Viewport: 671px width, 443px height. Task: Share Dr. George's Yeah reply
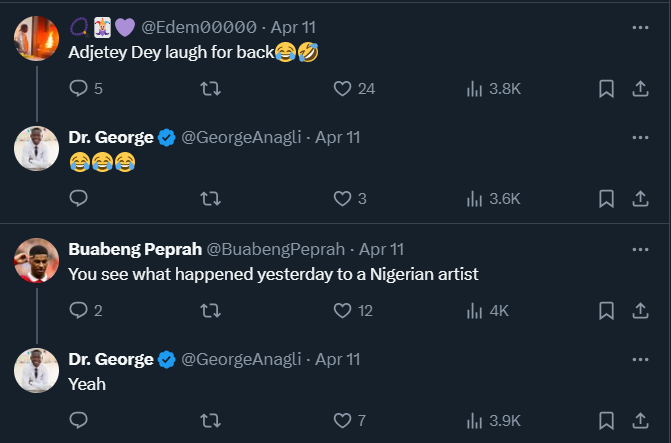[640, 420]
